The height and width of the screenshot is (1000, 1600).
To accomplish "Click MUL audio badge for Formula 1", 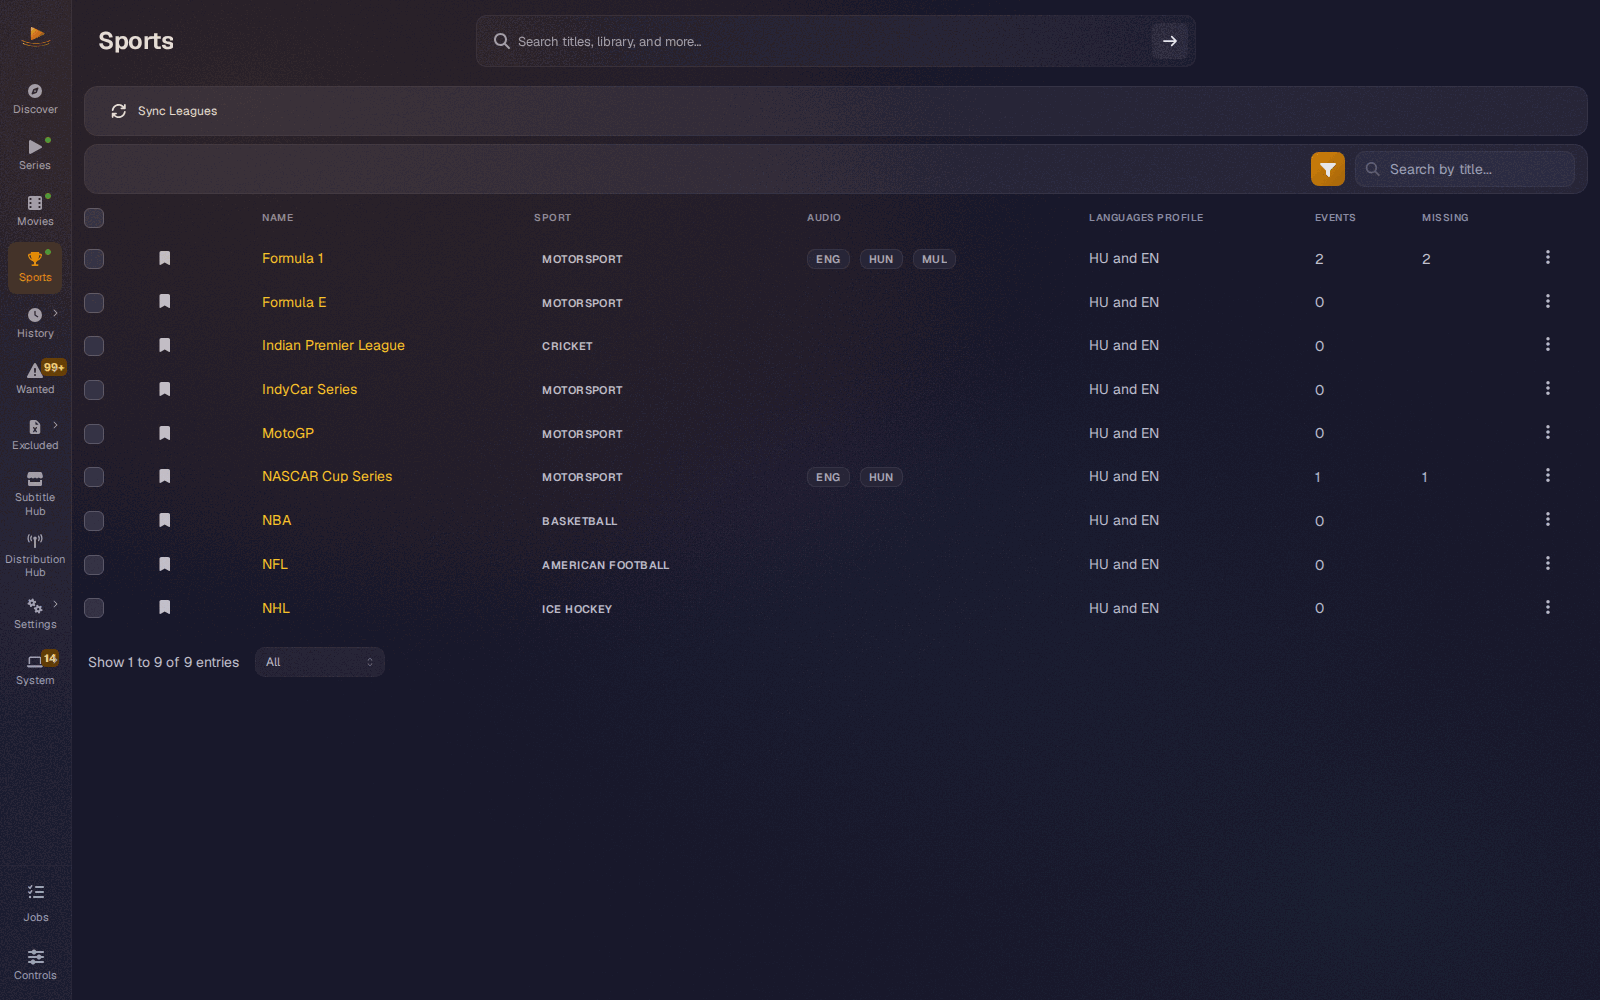I will click(x=934, y=259).
